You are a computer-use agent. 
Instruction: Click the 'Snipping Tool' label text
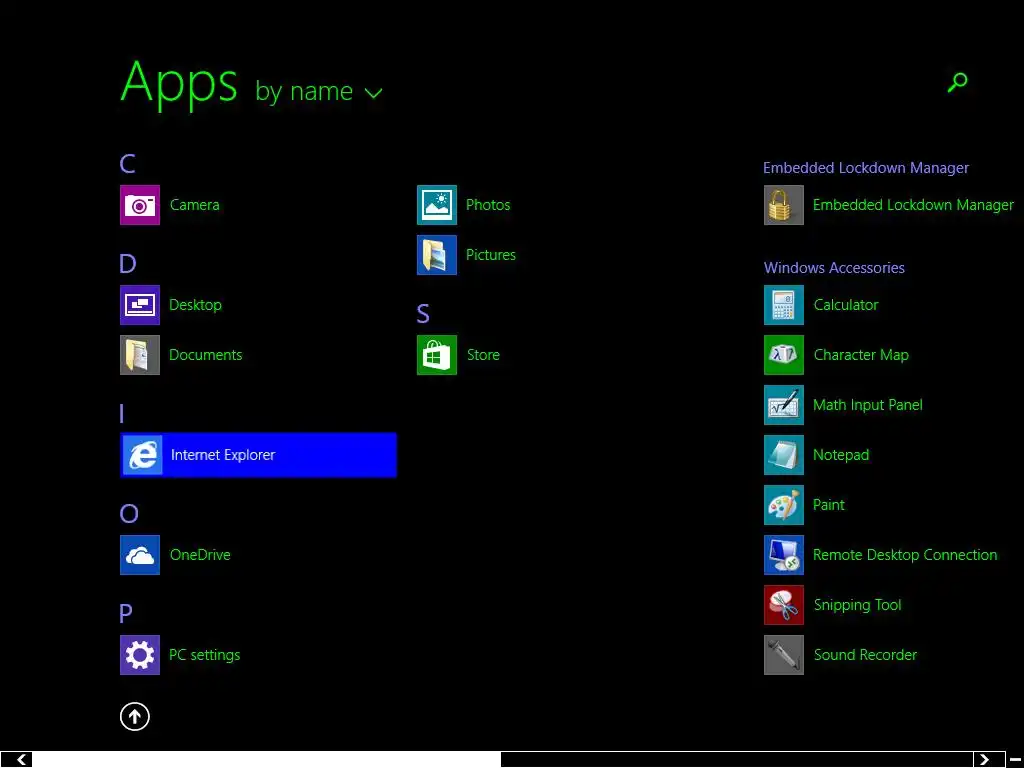coord(857,605)
